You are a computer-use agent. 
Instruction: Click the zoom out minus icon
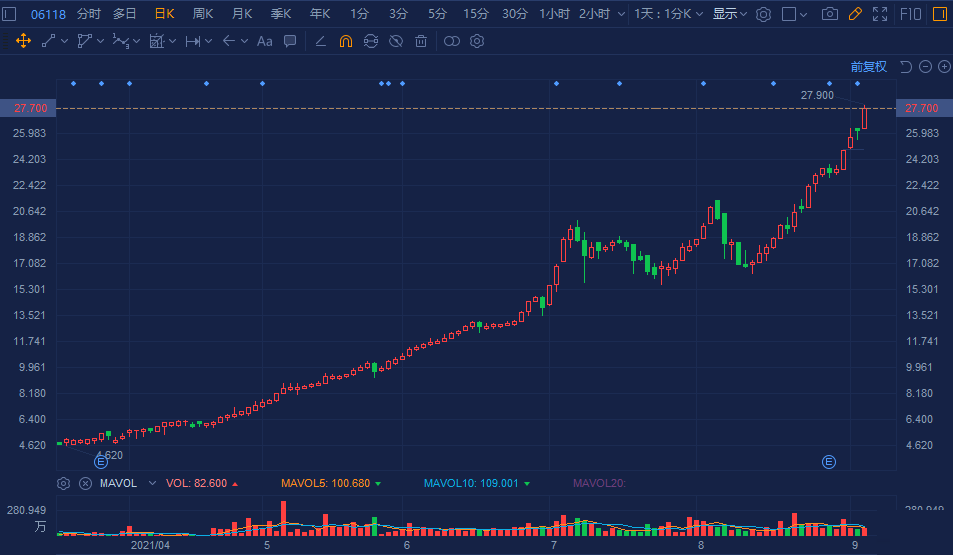pyautogui.click(x=925, y=67)
